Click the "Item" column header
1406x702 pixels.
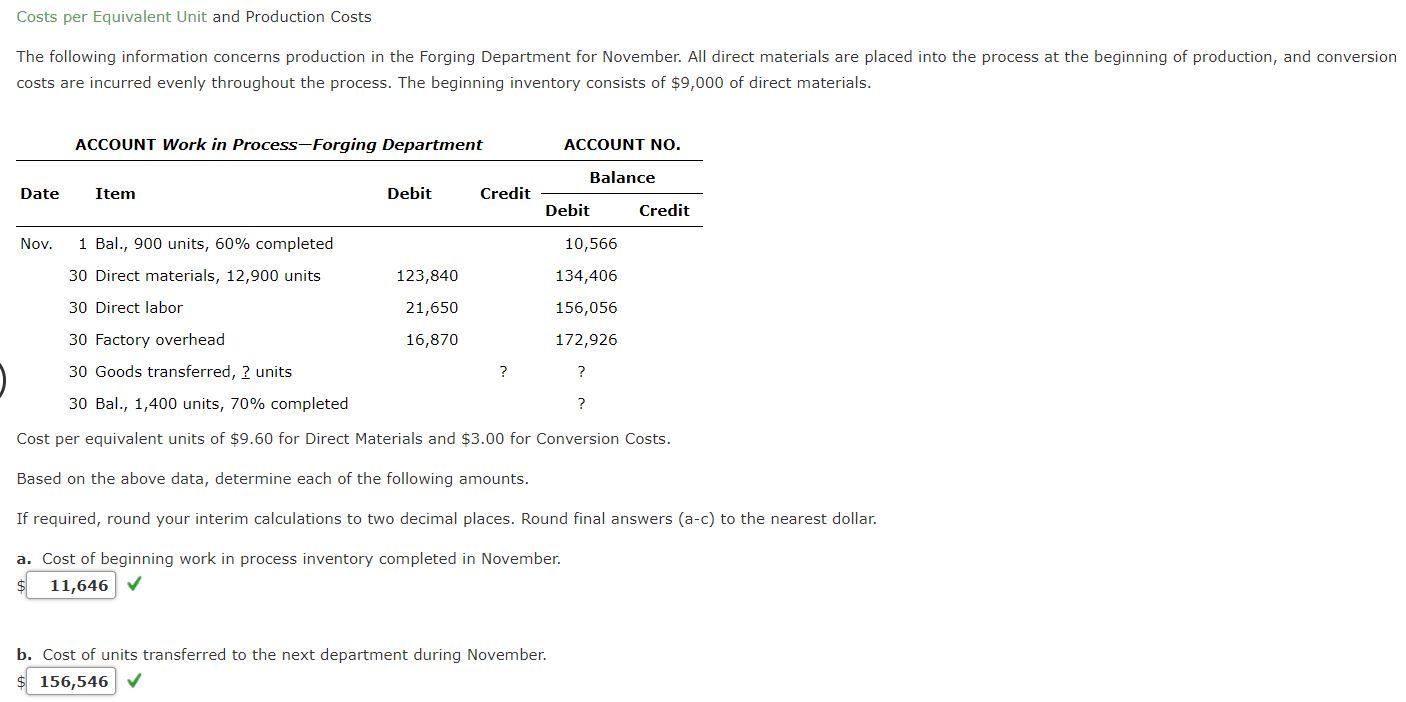tap(115, 193)
